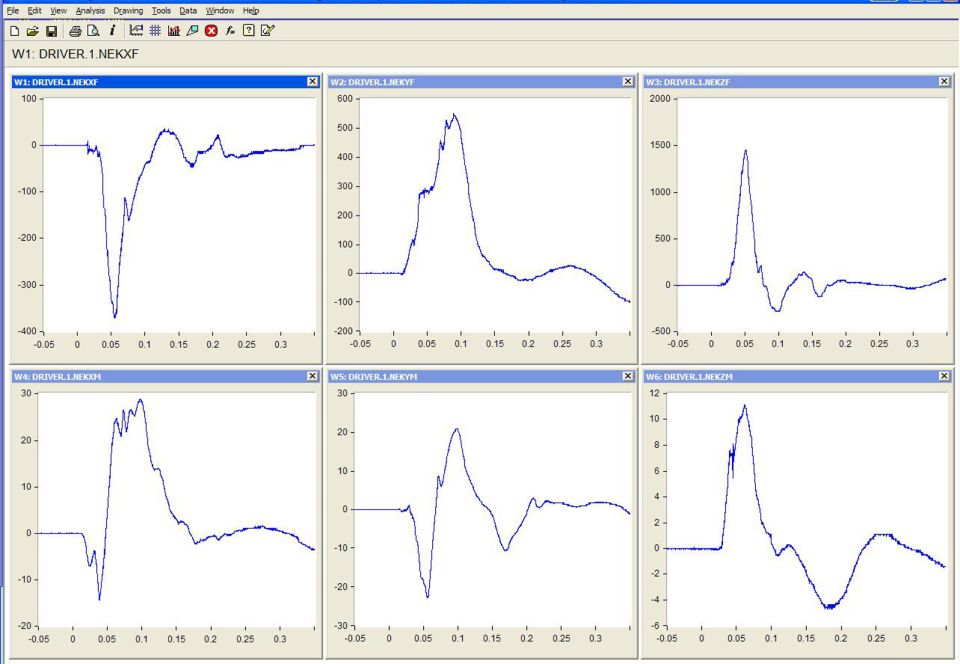Save with the floppy disk icon

click(51, 31)
